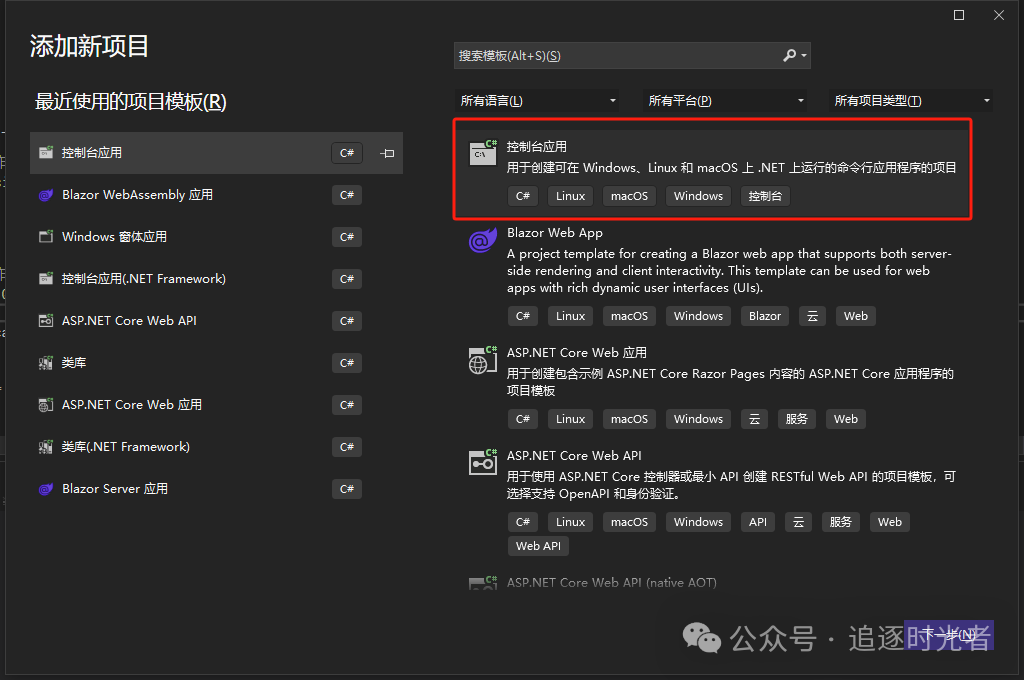This screenshot has width=1024, height=680.
Task: Click the ASP.NET Core Web 应用 template icon
Action: [x=482, y=360]
